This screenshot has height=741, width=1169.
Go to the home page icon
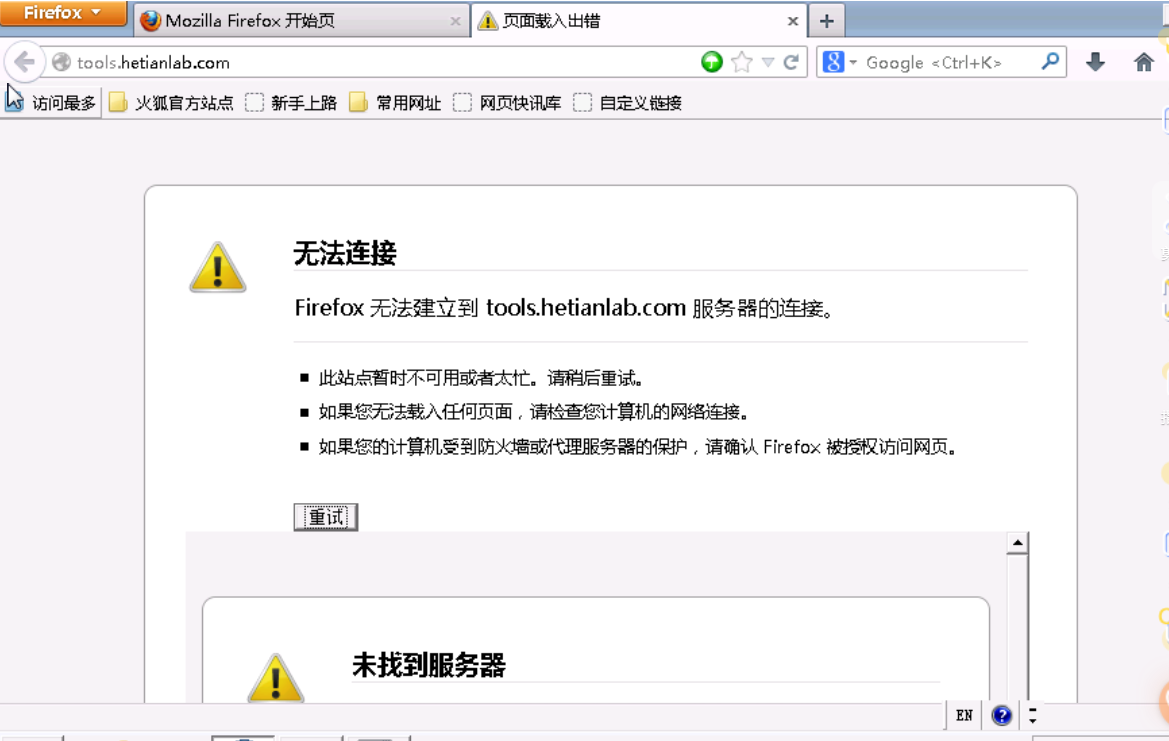point(1144,62)
